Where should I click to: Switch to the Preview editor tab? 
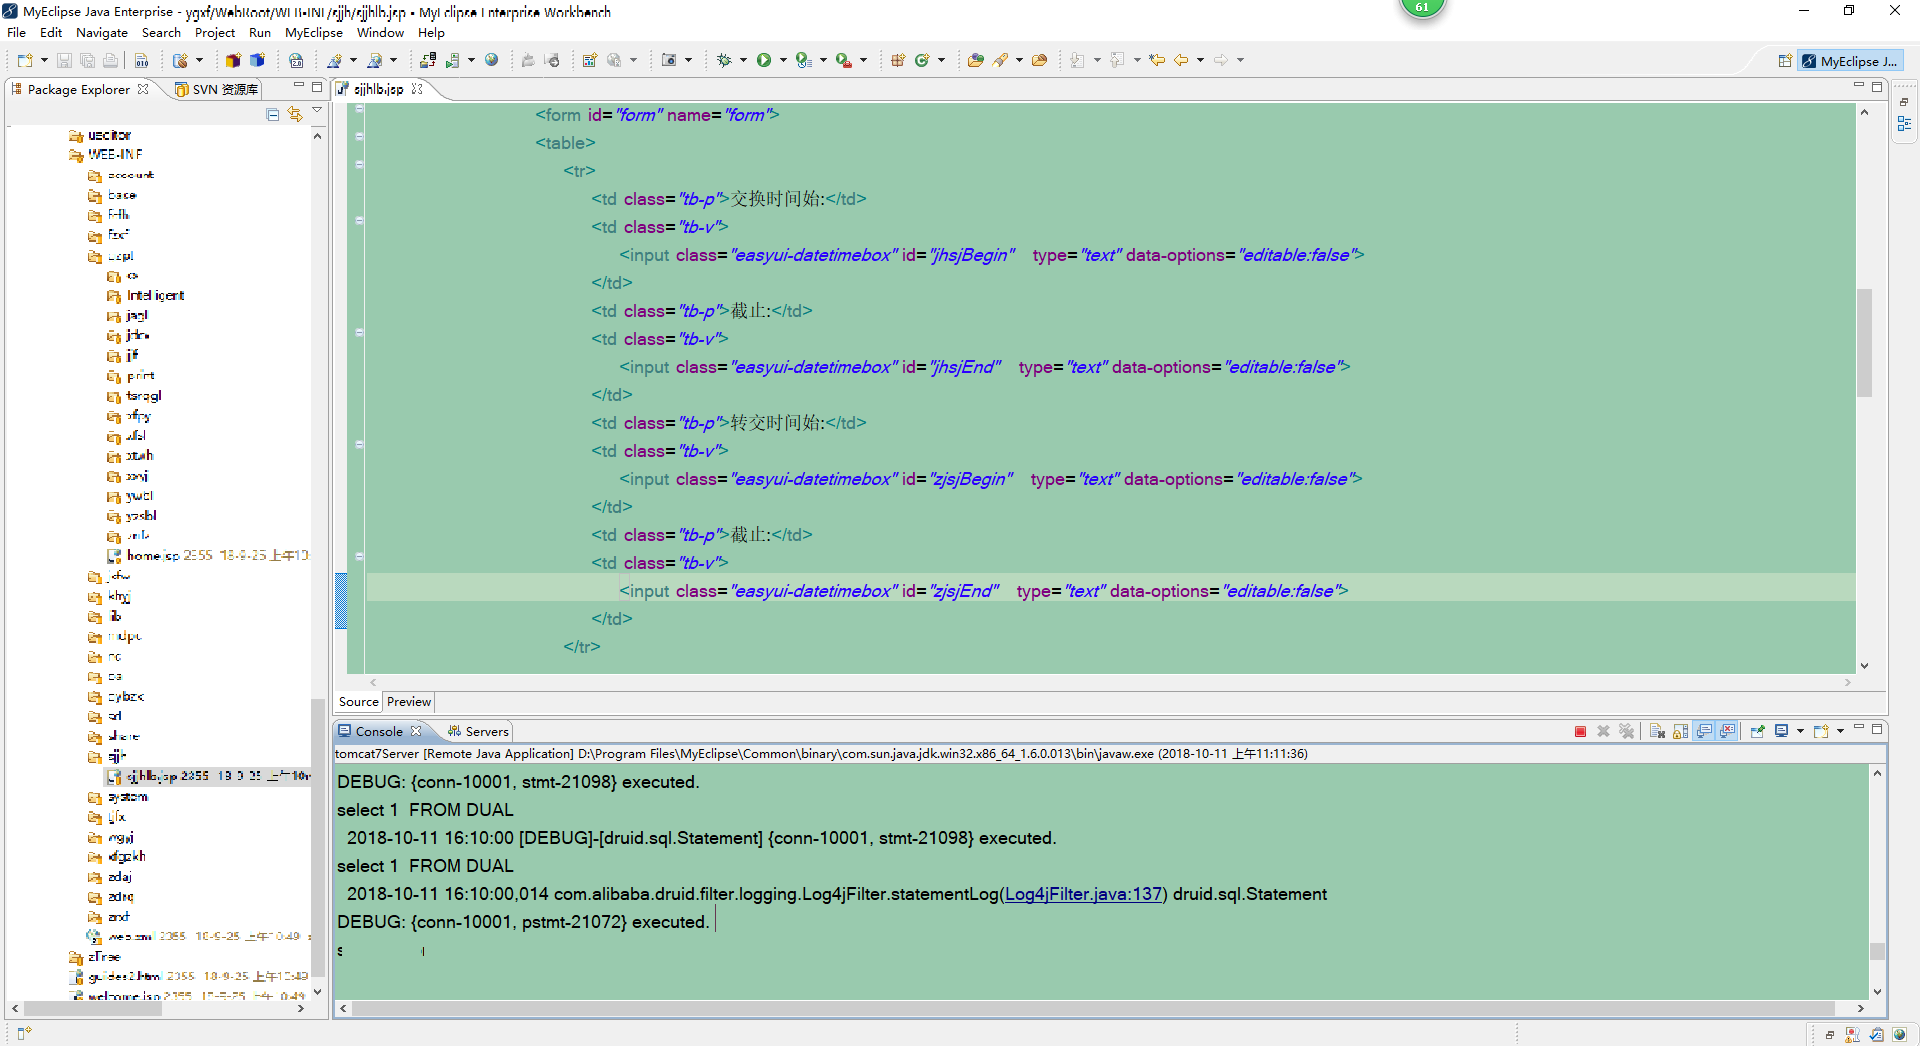409,702
